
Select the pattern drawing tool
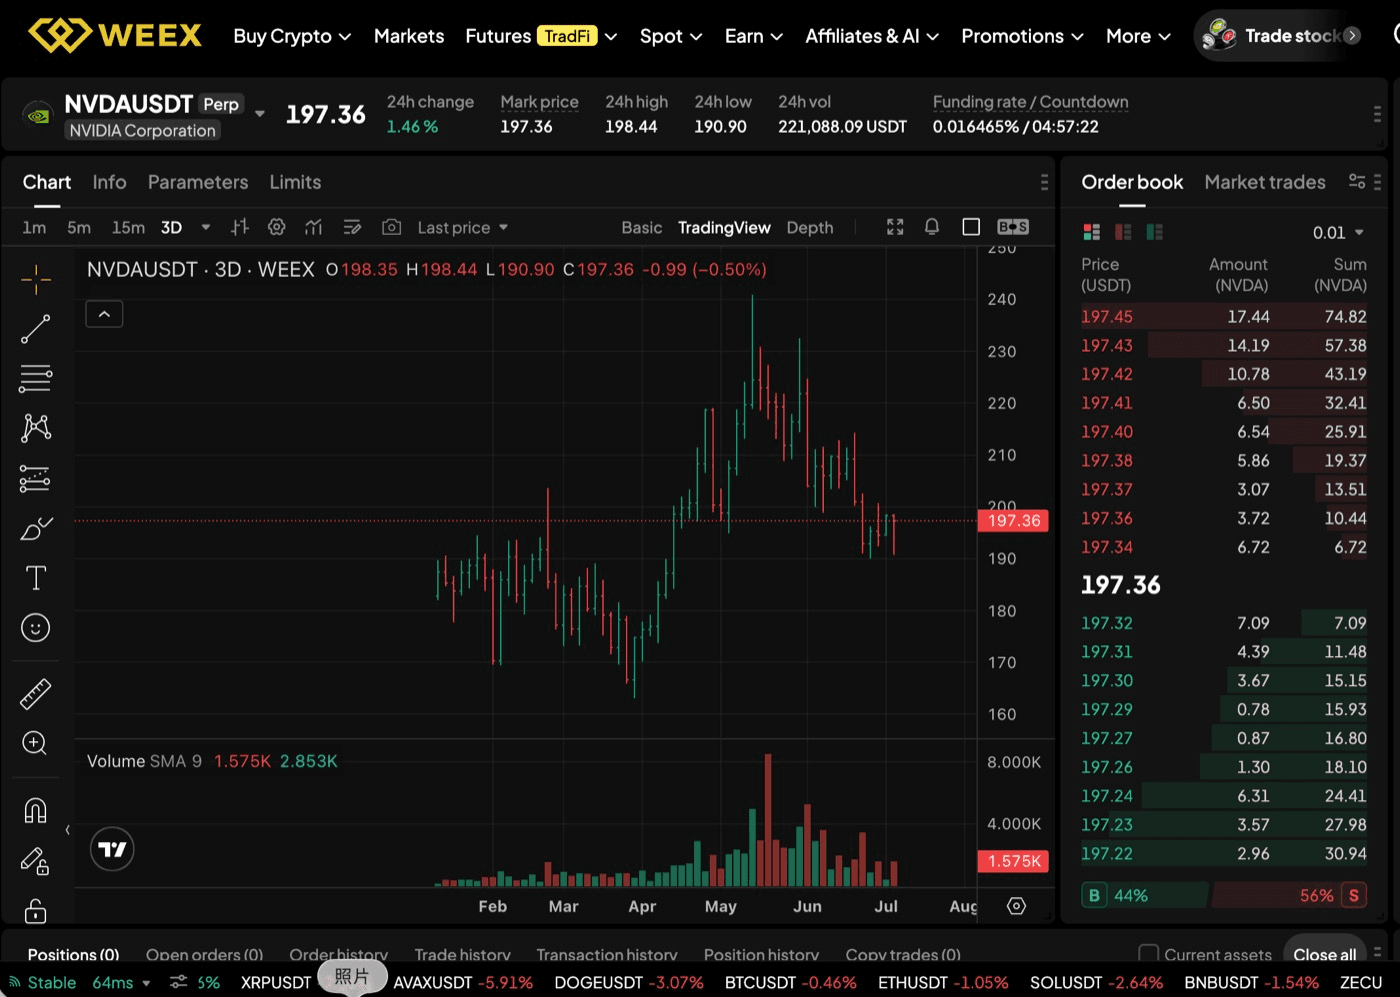36,428
